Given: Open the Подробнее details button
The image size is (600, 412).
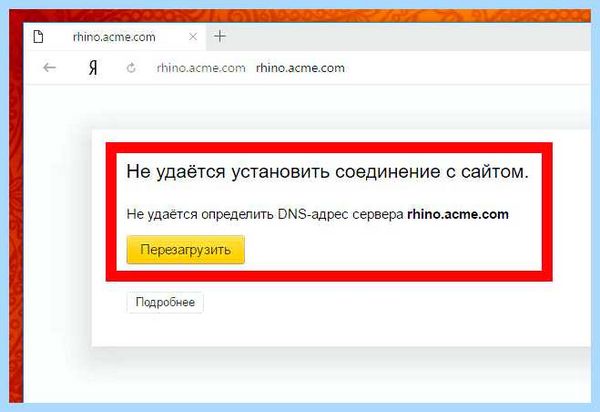Looking at the screenshot, I should (165, 302).
